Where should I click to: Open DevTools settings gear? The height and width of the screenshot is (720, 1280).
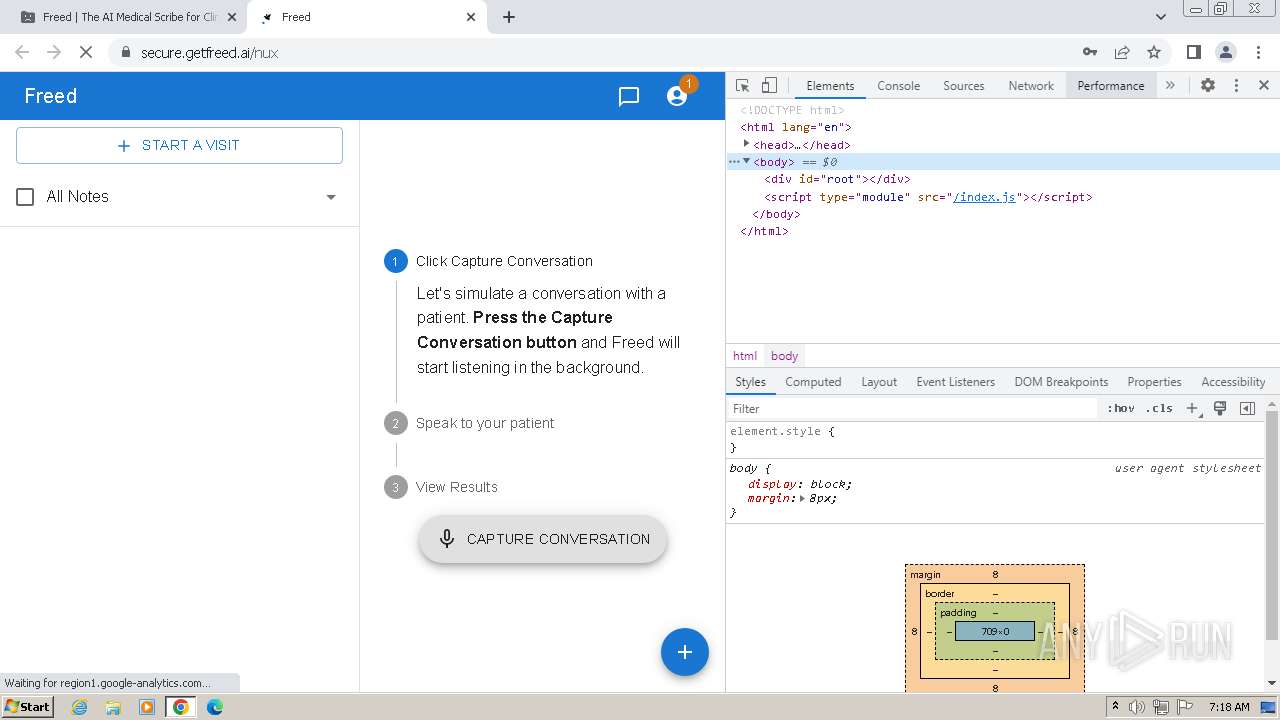(x=1208, y=86)
